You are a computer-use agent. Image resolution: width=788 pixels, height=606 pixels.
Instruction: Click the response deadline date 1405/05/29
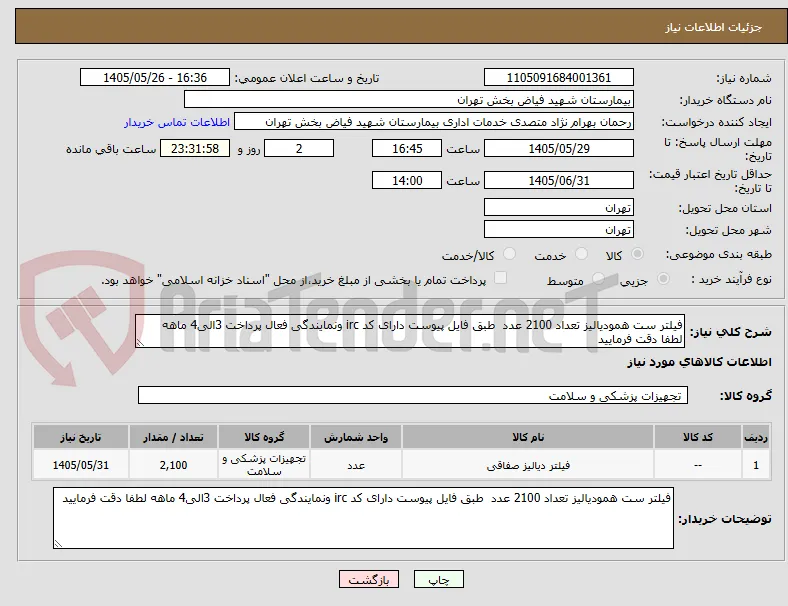558,148
